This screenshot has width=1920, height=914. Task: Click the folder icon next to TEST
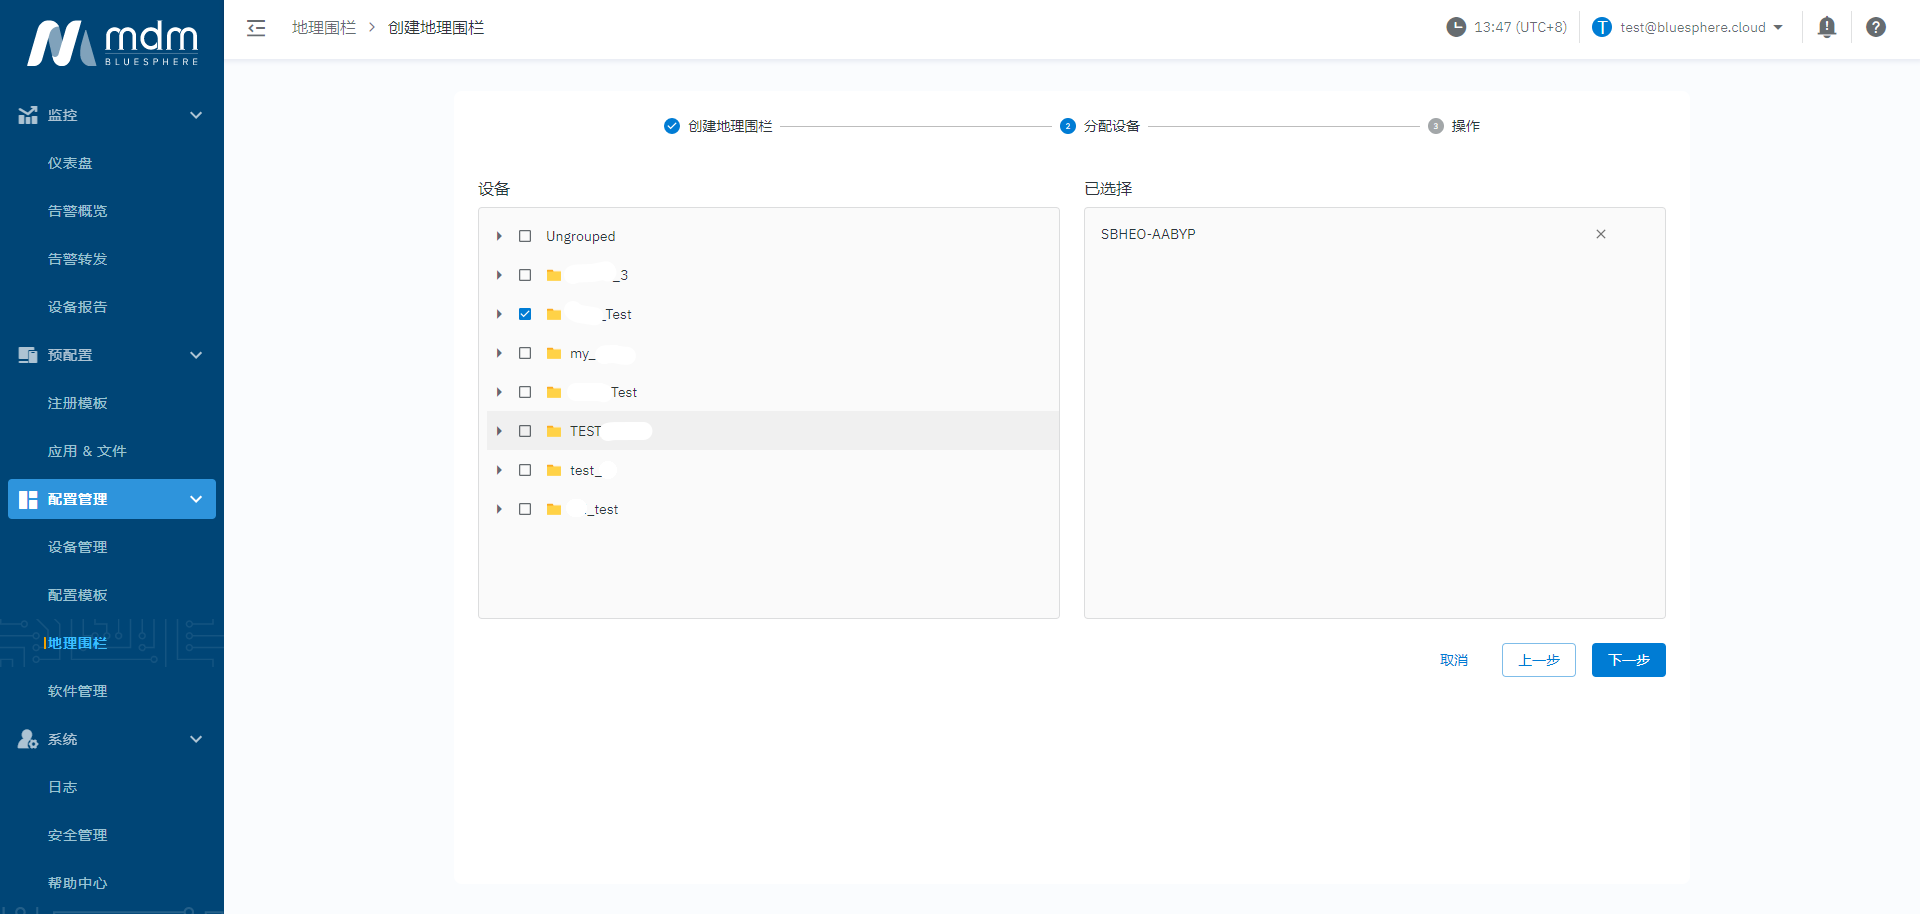554,431
